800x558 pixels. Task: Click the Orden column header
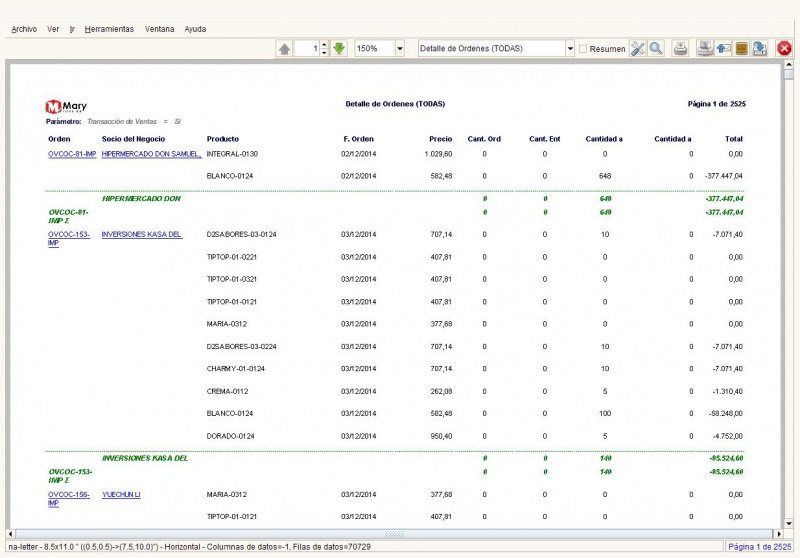coord(59,139)
